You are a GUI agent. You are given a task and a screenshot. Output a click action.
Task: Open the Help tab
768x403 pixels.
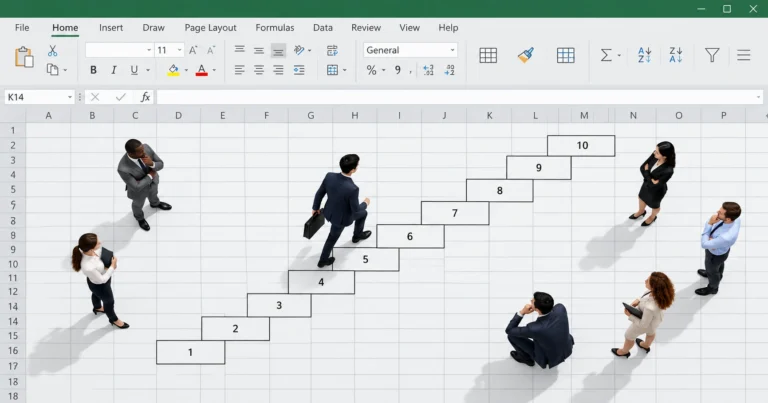click(448, 28)
